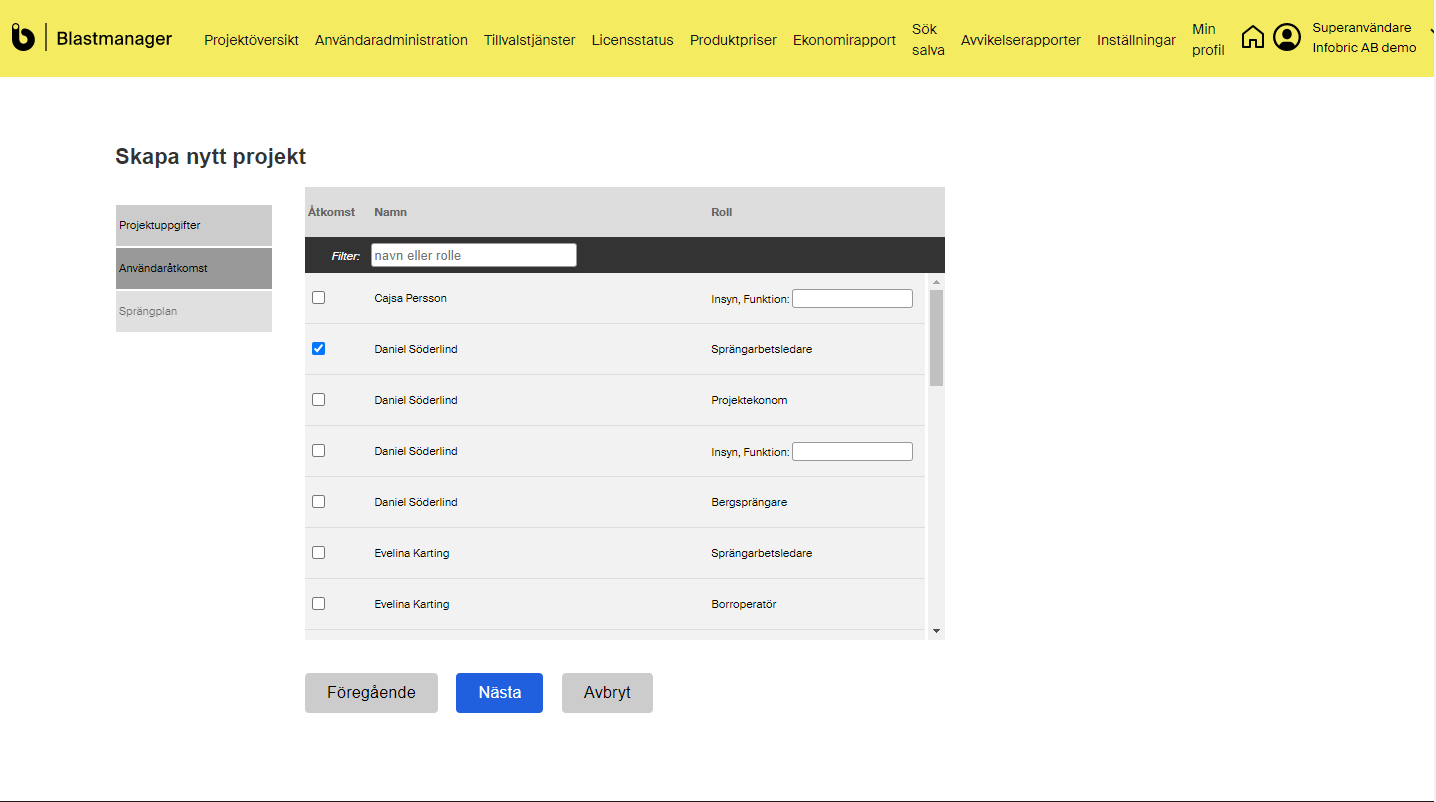Open Inställningar from the top bar
1436x802 pixels.
tap(1136, 40)
